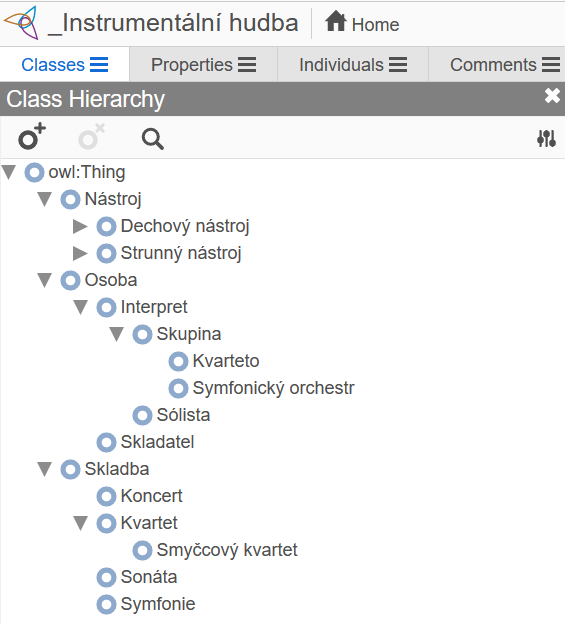Switch to the Individuals tab
Screen dimensions: 565x624
pyautogui.click(x=353, y=64)
